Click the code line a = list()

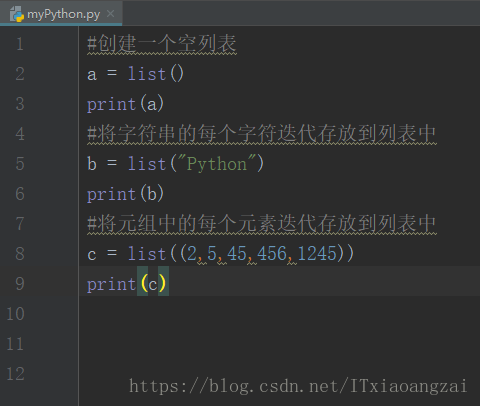click(x=135, y=74)
